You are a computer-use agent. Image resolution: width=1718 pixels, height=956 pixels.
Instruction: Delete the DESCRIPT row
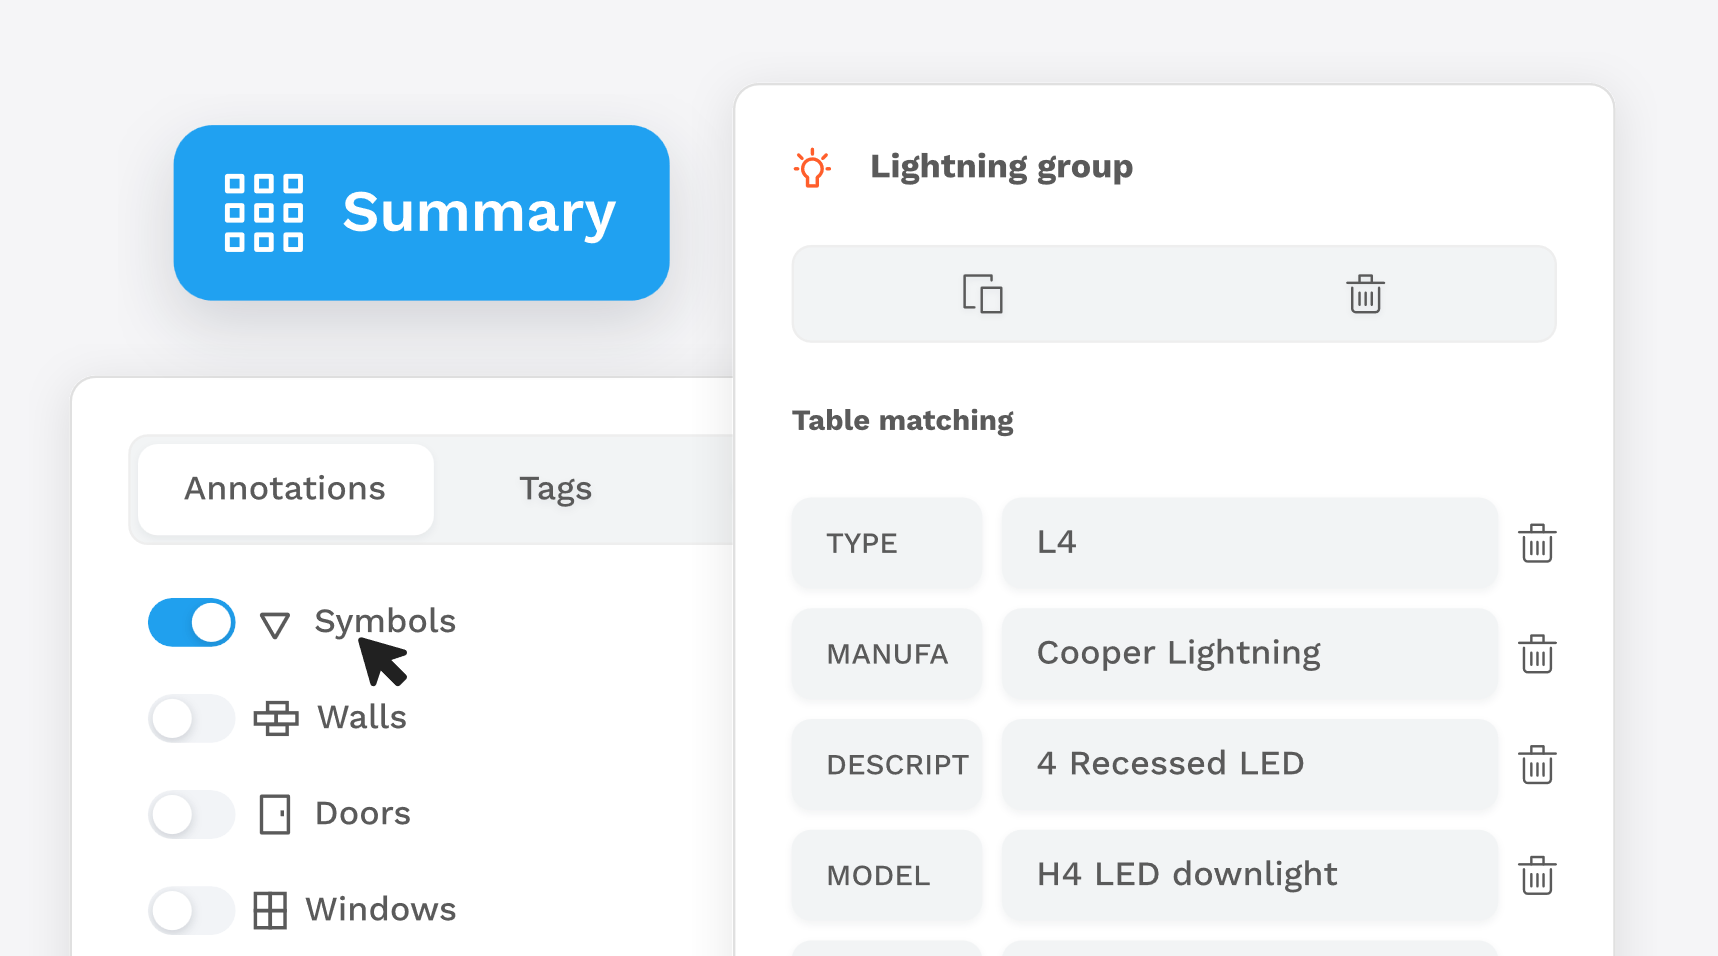pyautogui.click(x=1536, y=765)
